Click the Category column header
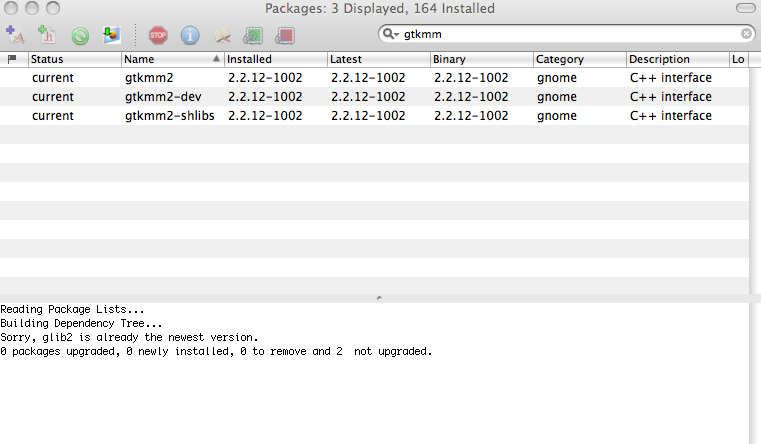Image resolution: width=761 pixels, height=444 pixels. [x=578, y=59]
